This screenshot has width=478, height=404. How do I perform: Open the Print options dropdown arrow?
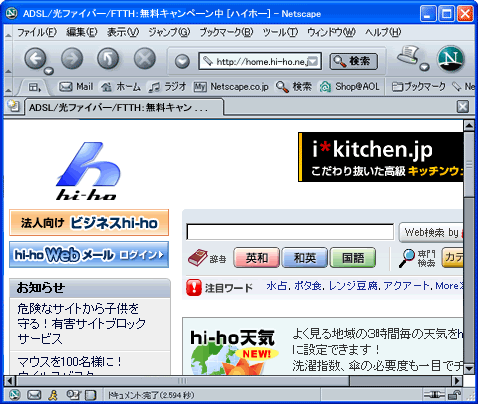(x=424, y=67)
